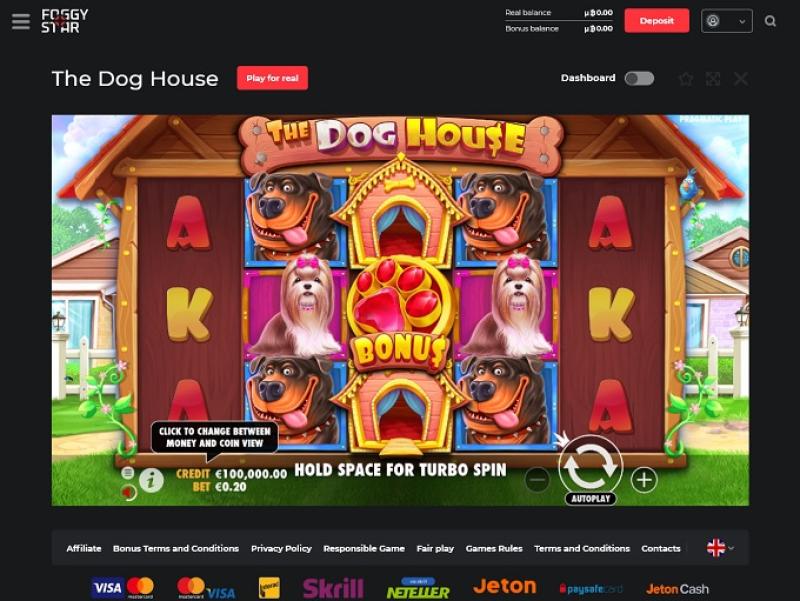The height and width of the screenshot is (601, 800).
Task: Open the hamburger menu icon
Action: (21, 21)
